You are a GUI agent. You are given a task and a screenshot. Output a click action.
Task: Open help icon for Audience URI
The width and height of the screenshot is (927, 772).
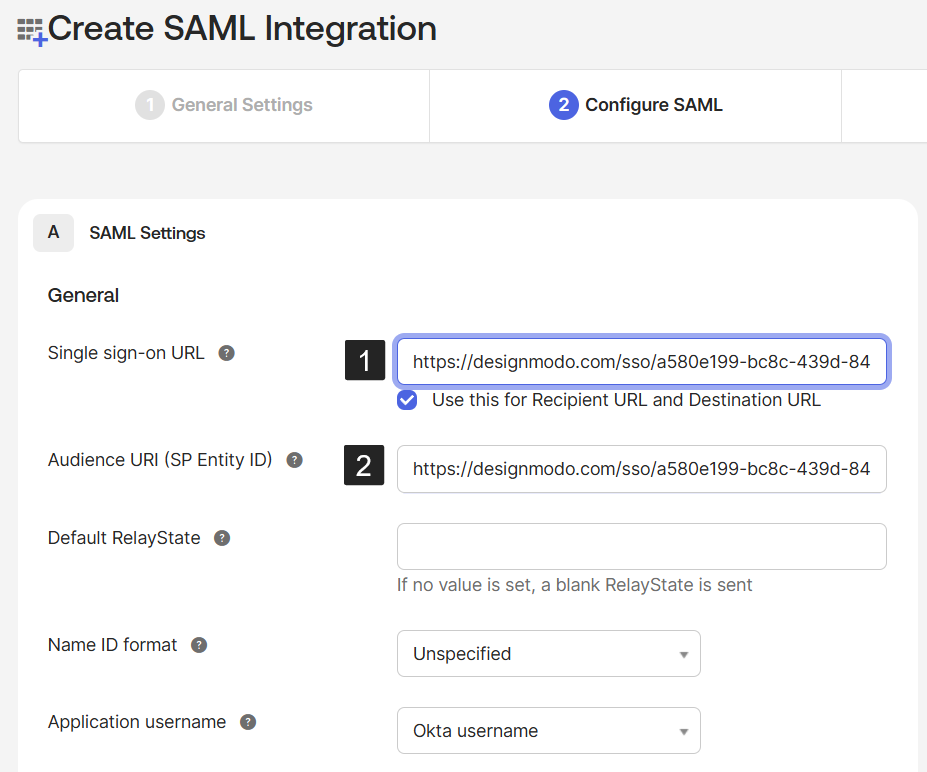(x=294, y=460)
